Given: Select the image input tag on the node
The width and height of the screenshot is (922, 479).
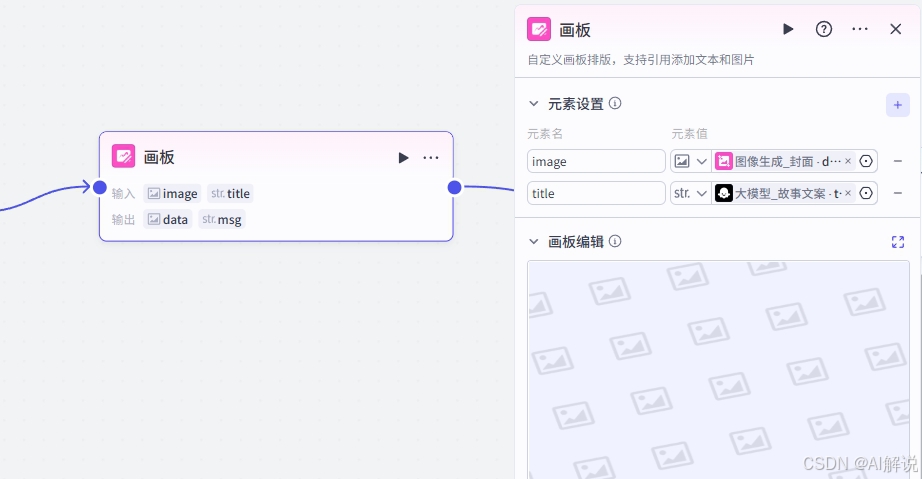Looking at the screenshot, I should click(172, 193).
